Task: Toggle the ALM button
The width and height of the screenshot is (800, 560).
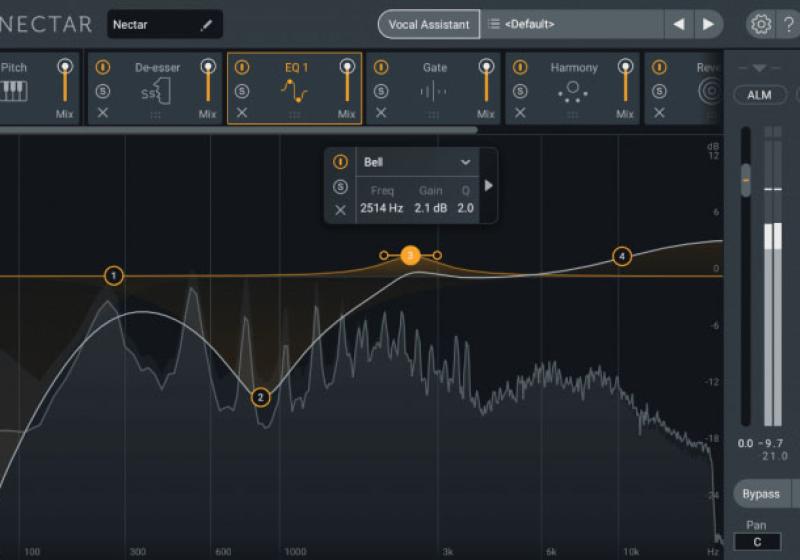Action: coord(759,95)
